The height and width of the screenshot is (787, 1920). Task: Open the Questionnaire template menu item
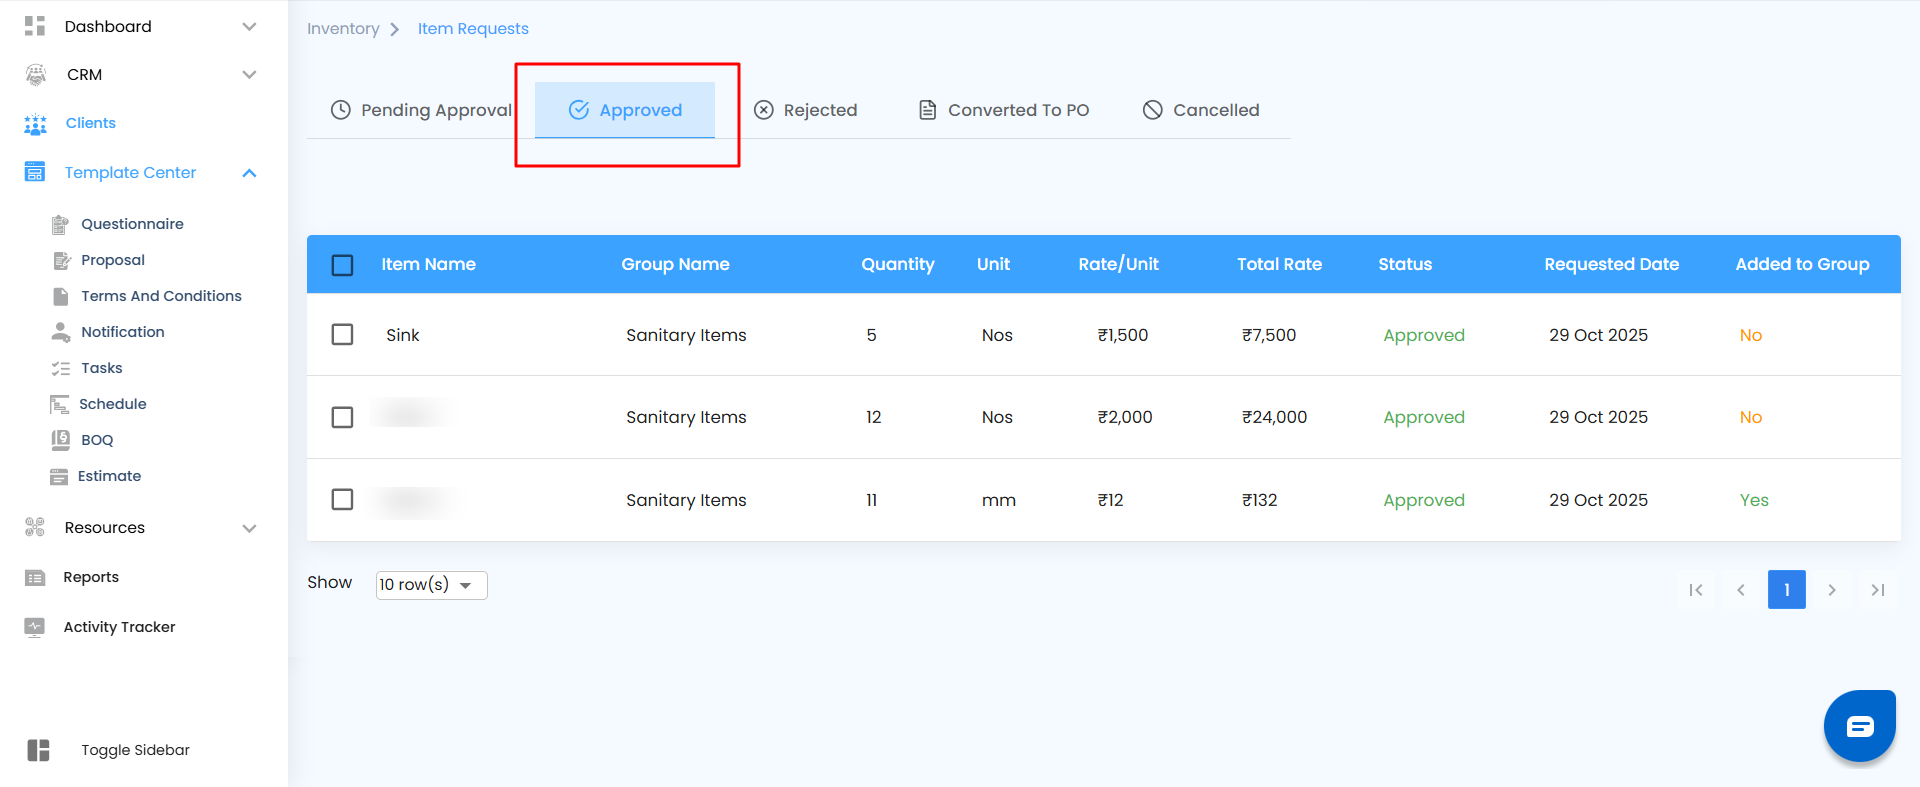[132, 224]
